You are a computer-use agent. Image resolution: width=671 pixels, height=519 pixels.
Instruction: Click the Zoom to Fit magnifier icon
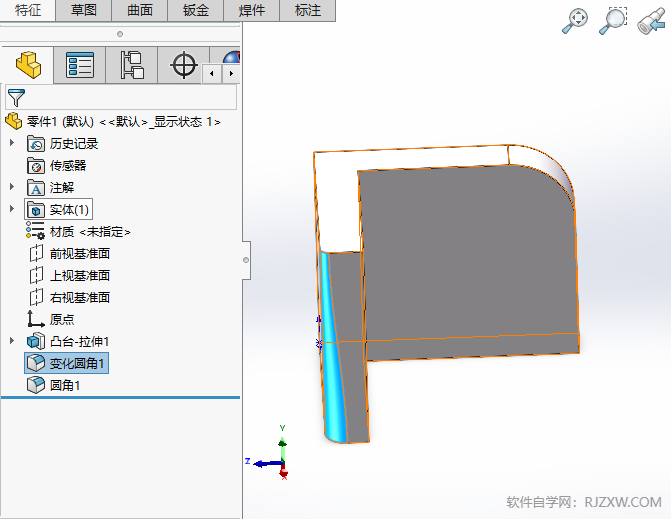pyautogui.click(x=575, y=21)
